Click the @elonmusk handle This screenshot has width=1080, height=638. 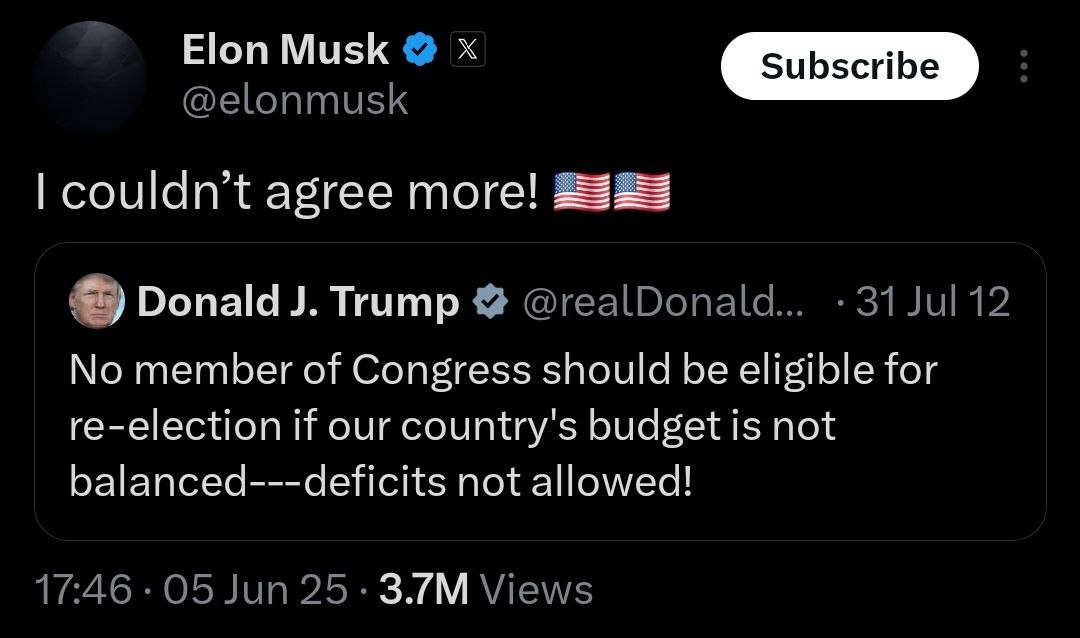click(x=295, y=99)
